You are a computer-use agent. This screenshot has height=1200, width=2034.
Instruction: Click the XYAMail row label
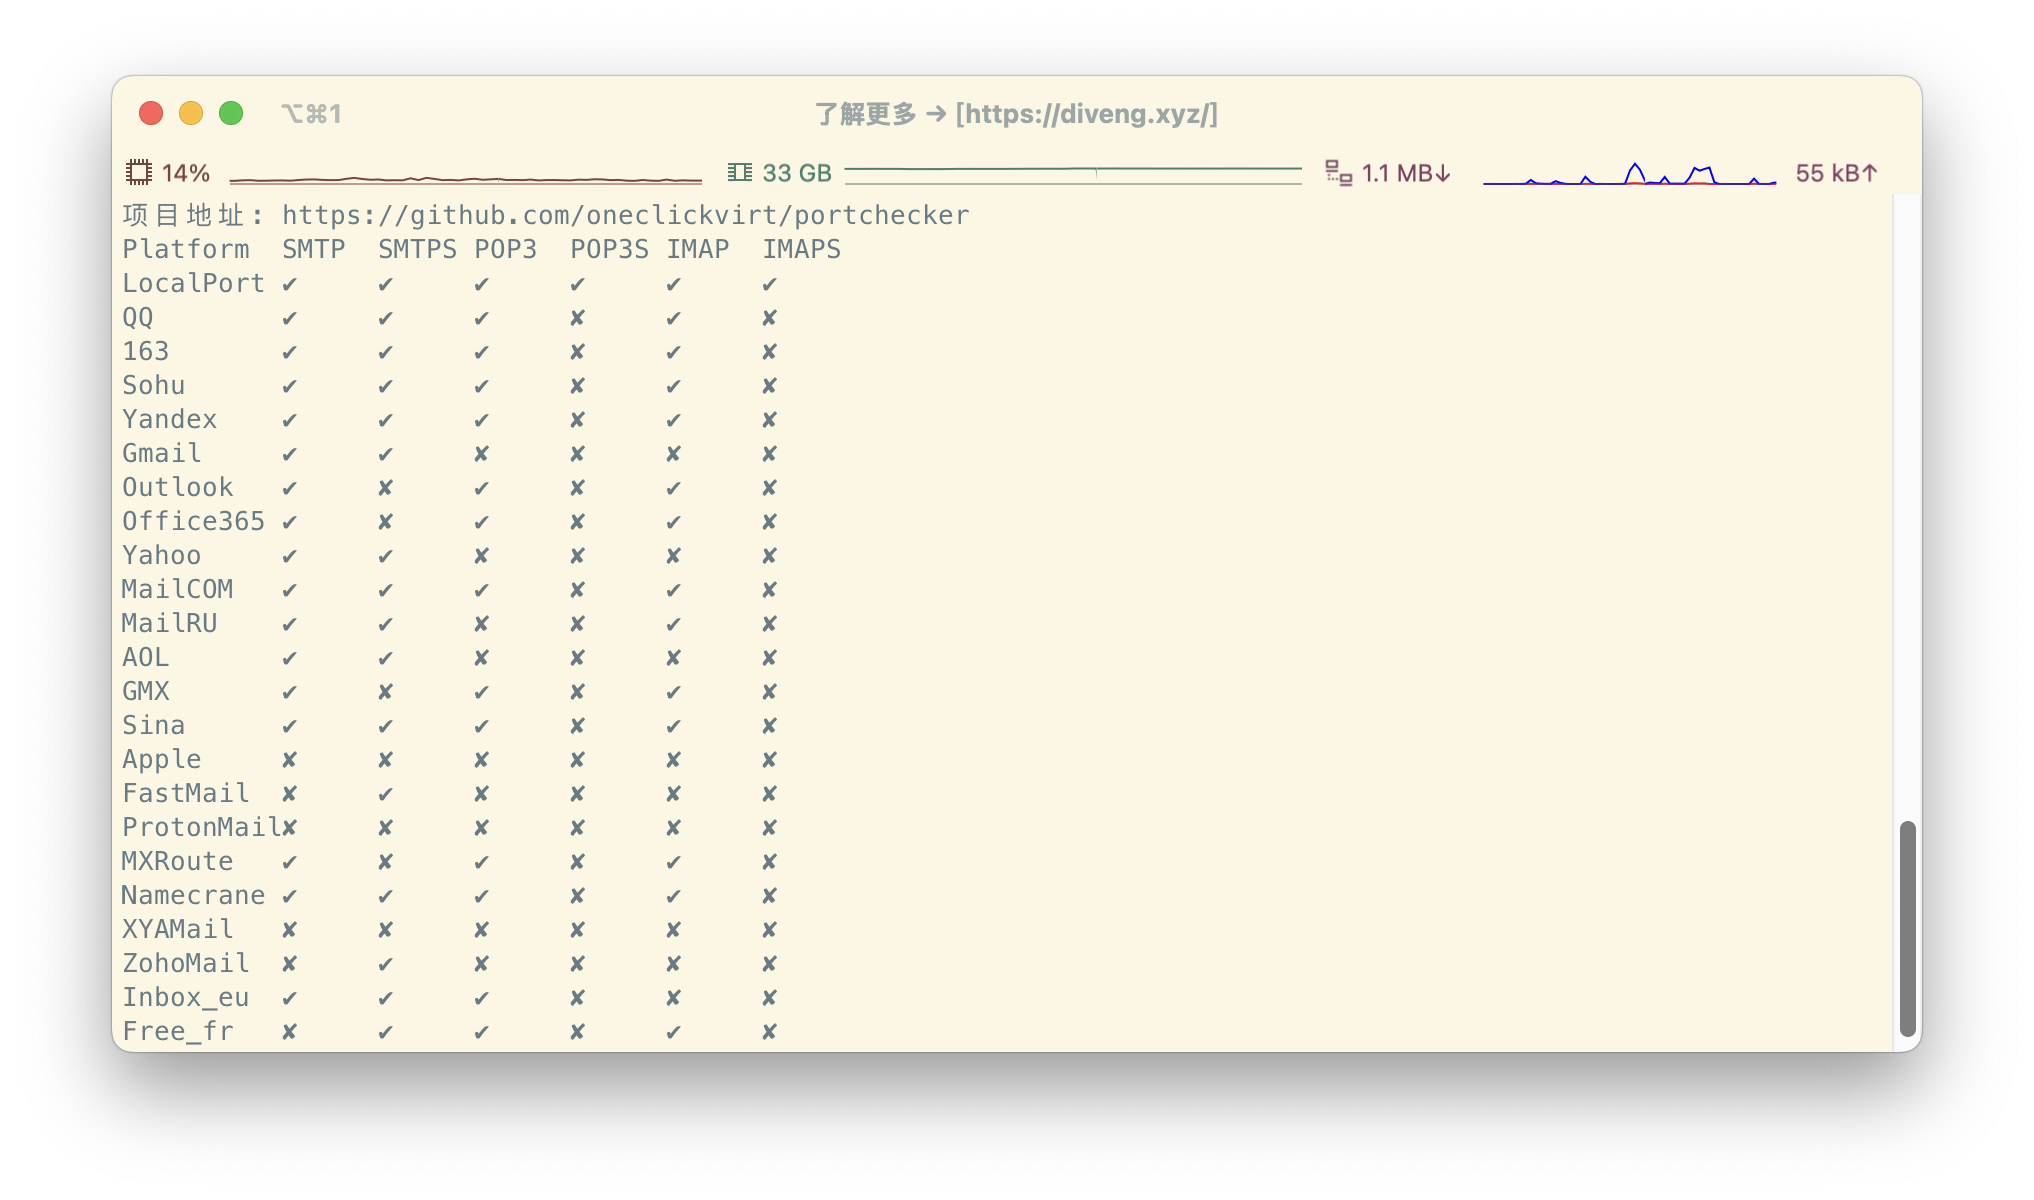178,929
